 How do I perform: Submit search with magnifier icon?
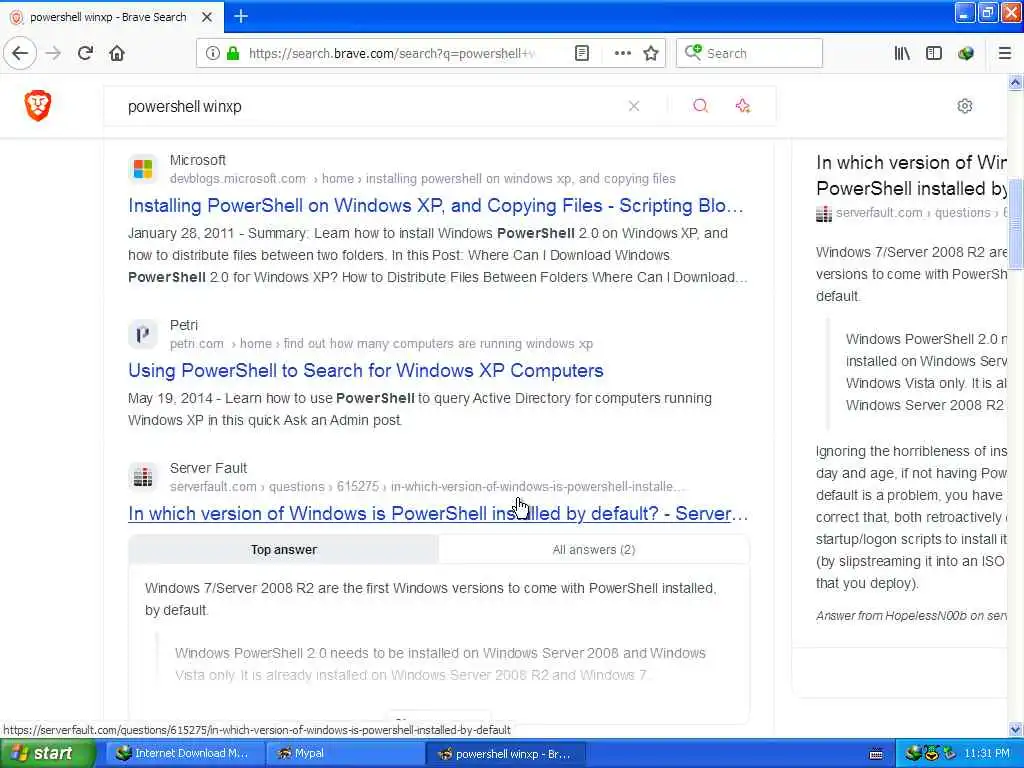click(x=700, y=106)
